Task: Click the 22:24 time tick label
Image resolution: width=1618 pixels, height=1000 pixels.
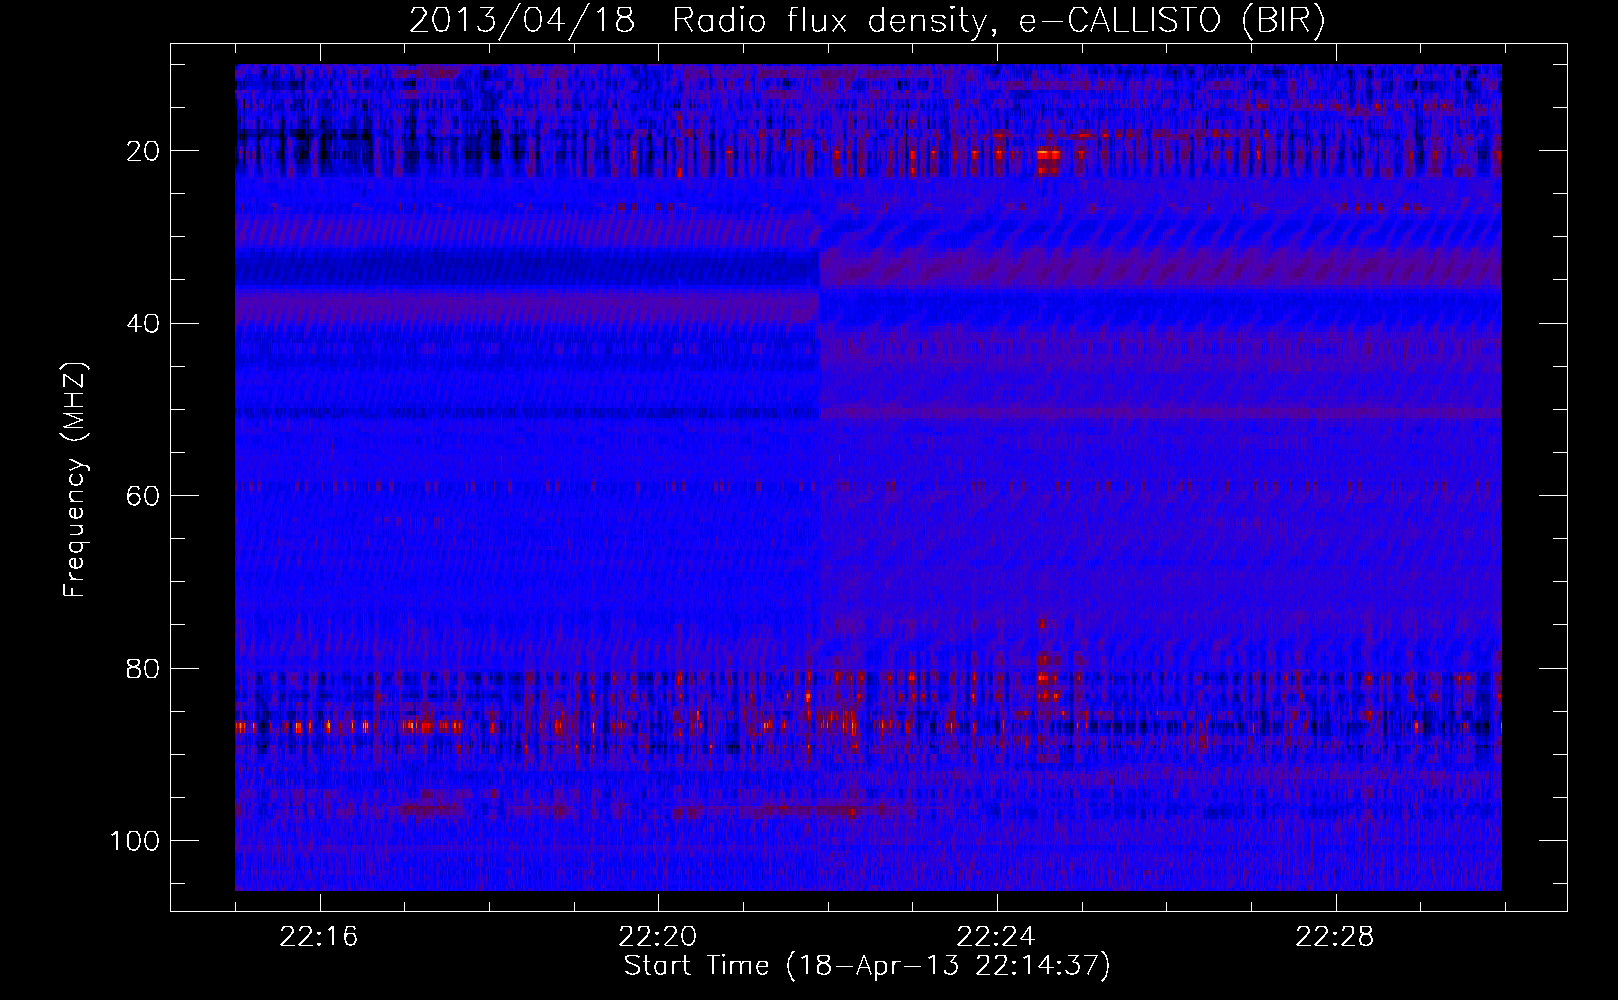Action: (996, 937)
